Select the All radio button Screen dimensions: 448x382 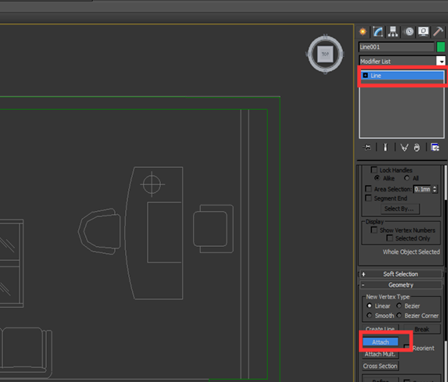[406, 178]
